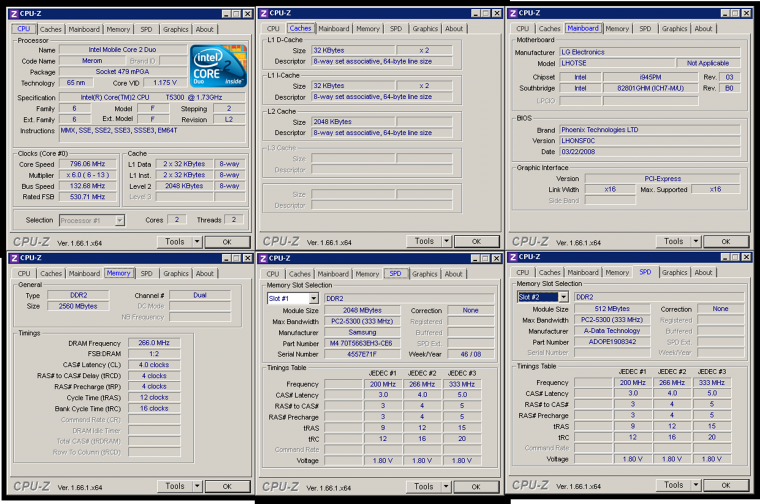Click the DRAM Frequency value 266.0 MHz

[x=154, y=343]
